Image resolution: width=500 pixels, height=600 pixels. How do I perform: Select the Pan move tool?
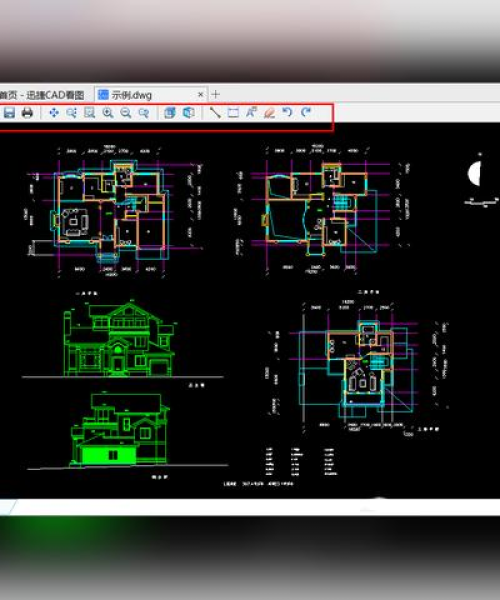(54, 112)
